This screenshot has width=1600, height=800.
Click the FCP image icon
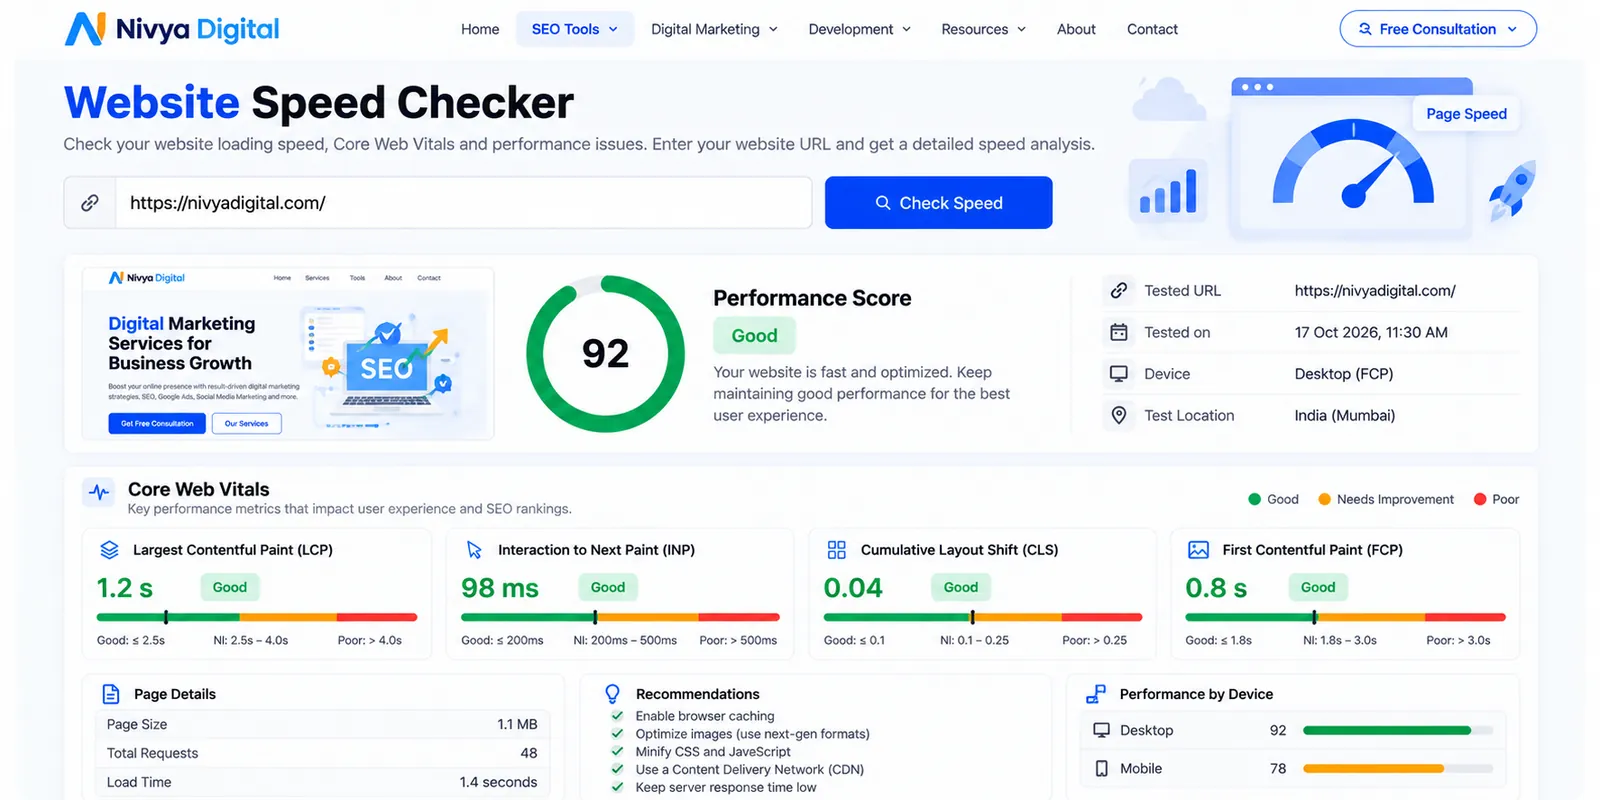(1198, 550)
